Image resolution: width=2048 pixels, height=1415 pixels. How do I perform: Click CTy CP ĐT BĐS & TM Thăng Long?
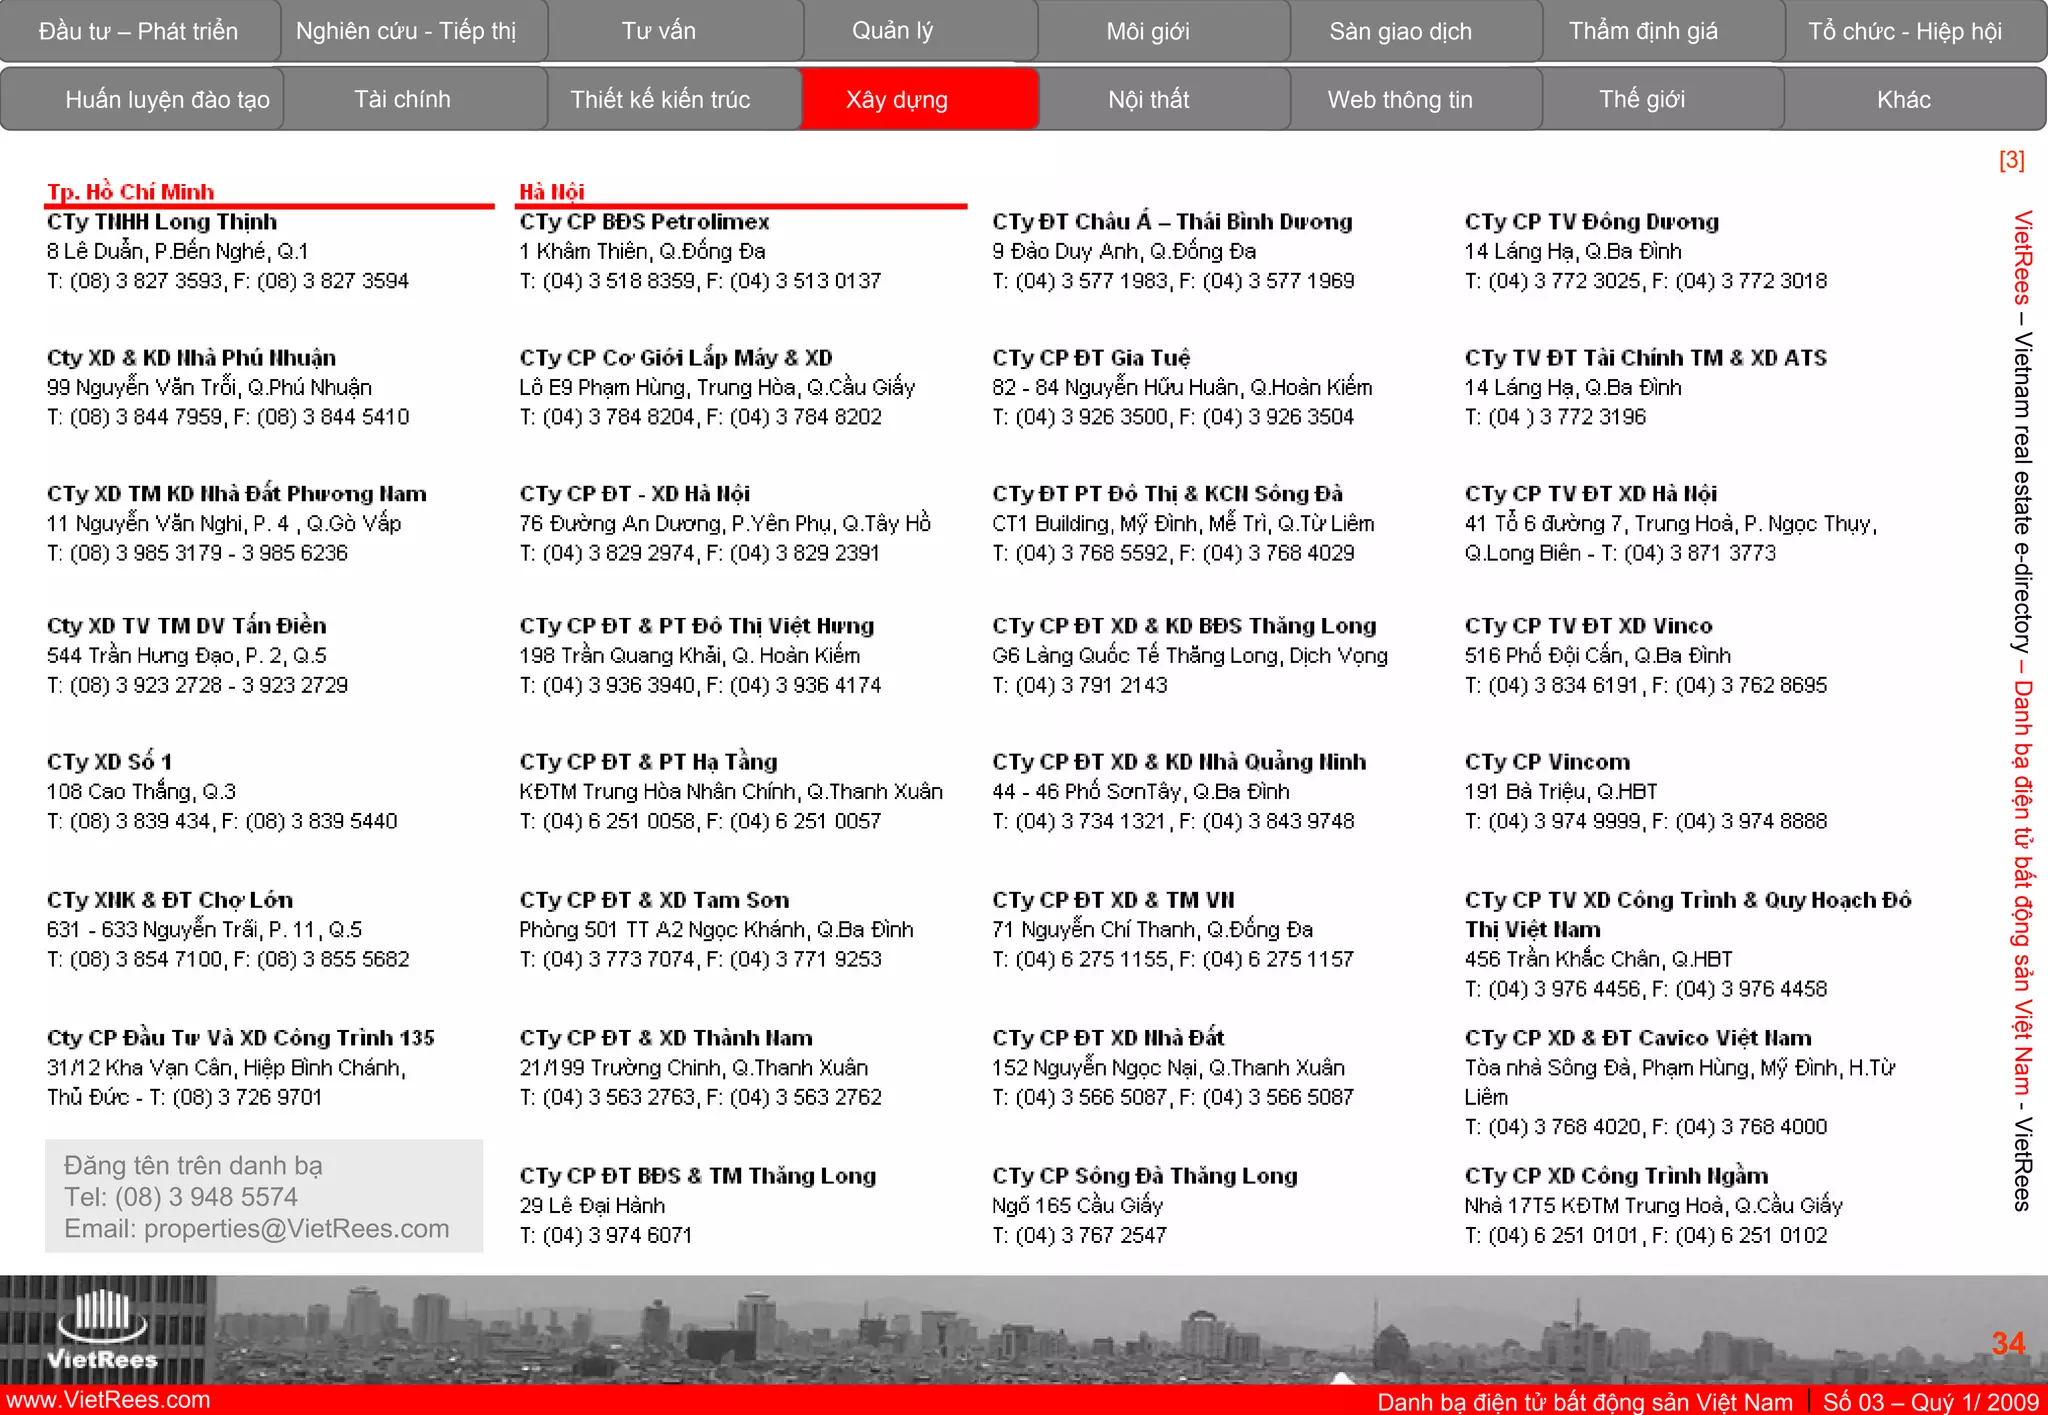pos(698,1176)
